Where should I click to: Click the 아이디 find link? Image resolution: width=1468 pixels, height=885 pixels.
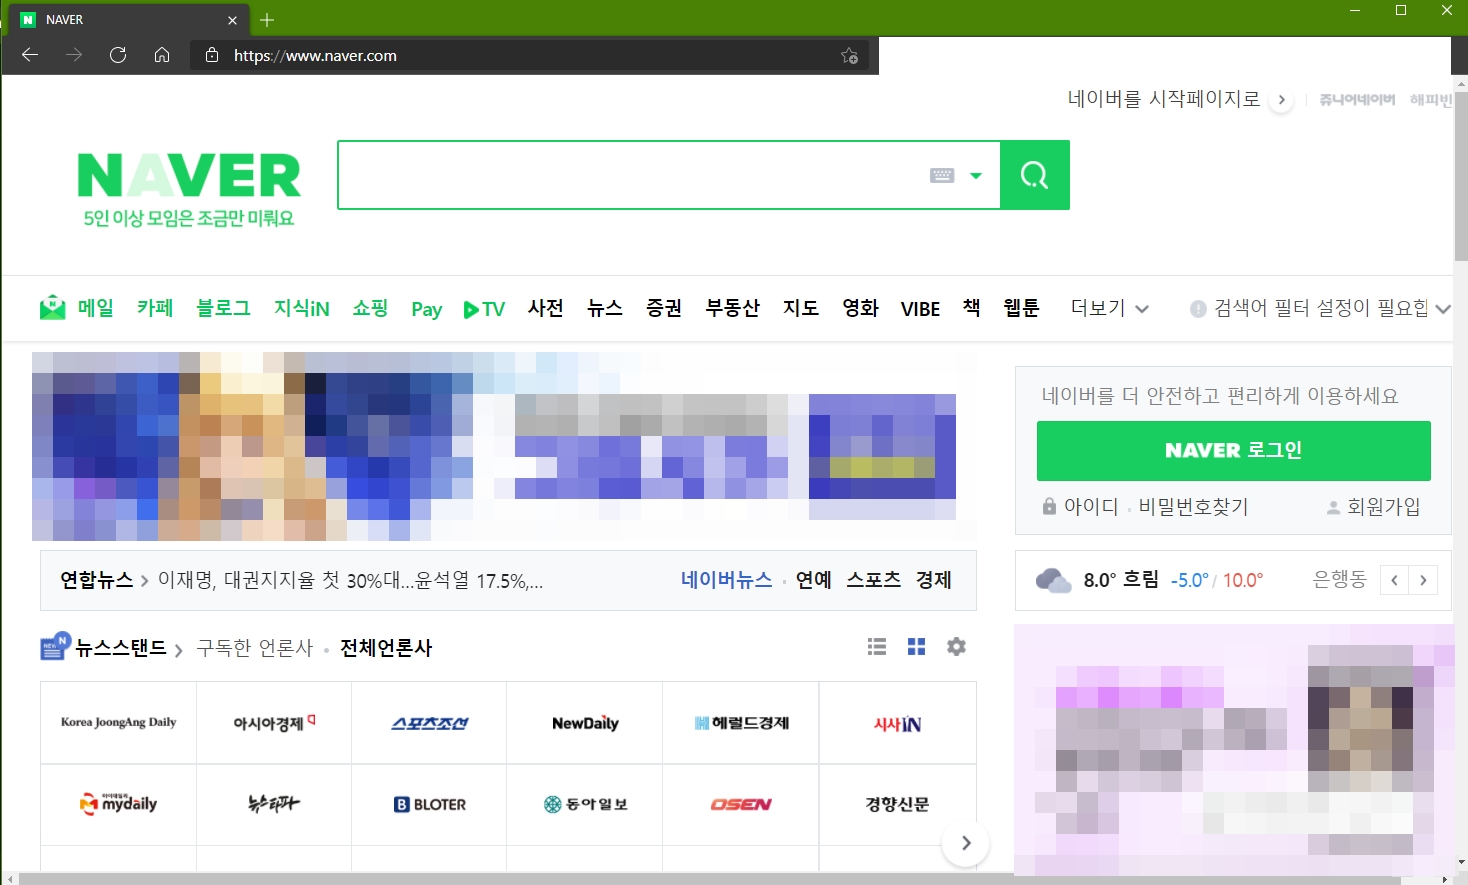pyautogui.click(x=1091, y=507)
